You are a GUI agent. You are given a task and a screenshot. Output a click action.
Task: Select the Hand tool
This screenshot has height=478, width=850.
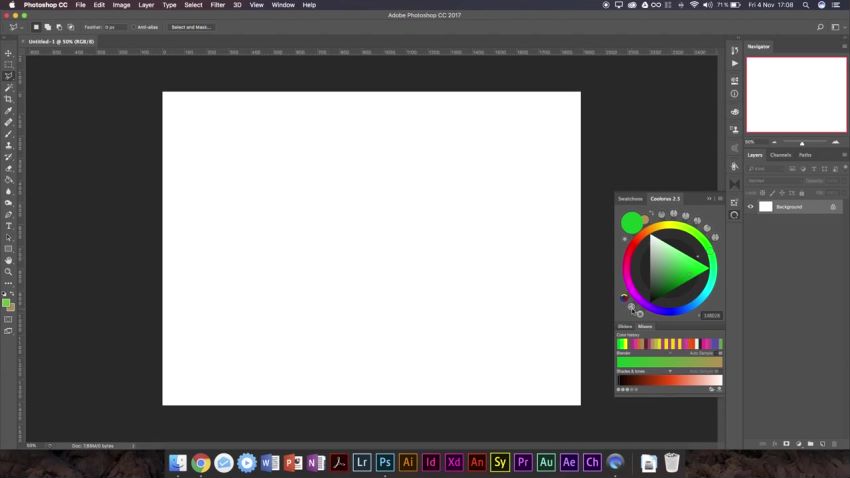tap(9, 260)
